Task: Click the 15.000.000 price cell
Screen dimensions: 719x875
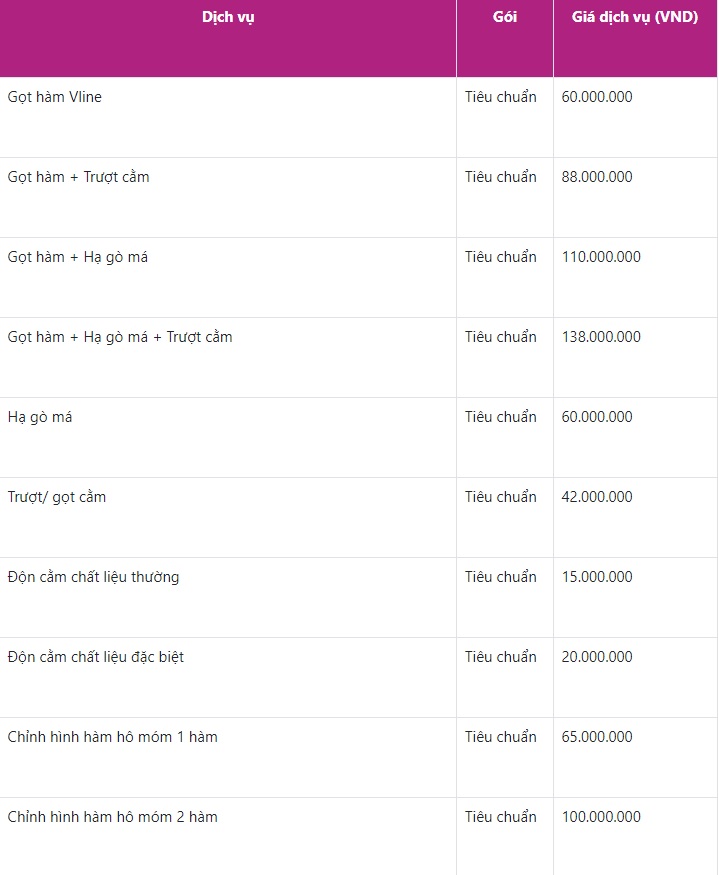Action: [597, 577]
